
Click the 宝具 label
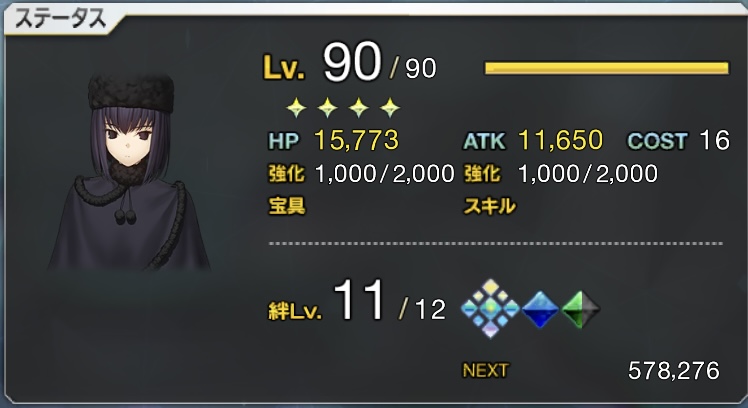tap(287, 206)
